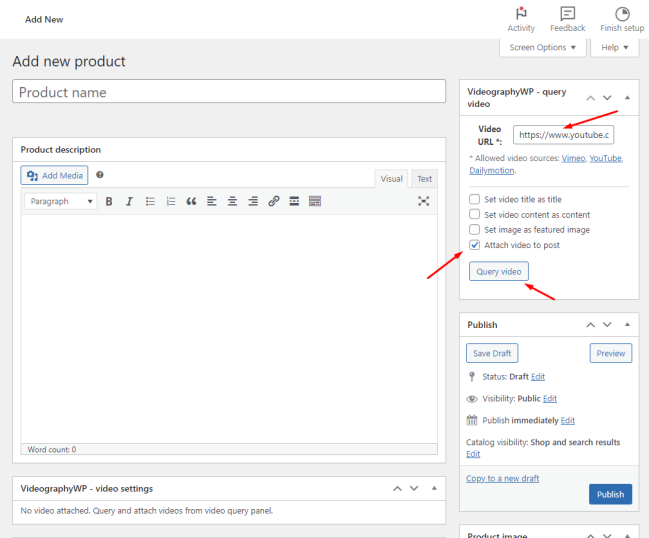Open the Dailymotion source link

[x=492, y=171]
